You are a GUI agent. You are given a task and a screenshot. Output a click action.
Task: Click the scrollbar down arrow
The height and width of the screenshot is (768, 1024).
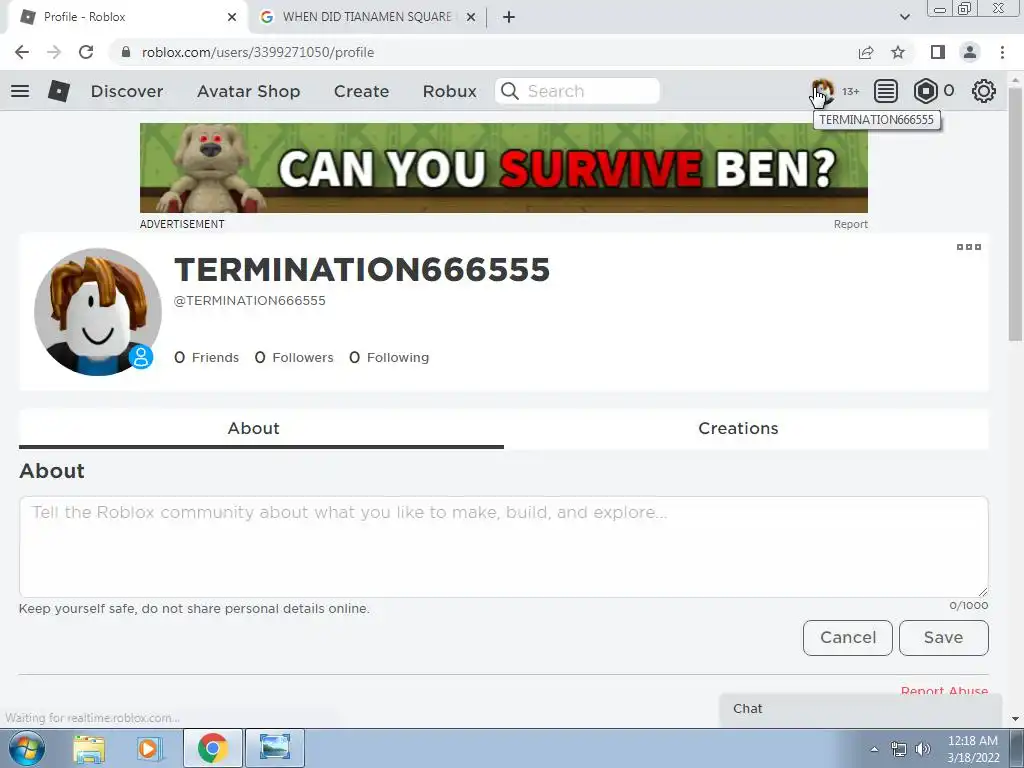(1016, 719)
